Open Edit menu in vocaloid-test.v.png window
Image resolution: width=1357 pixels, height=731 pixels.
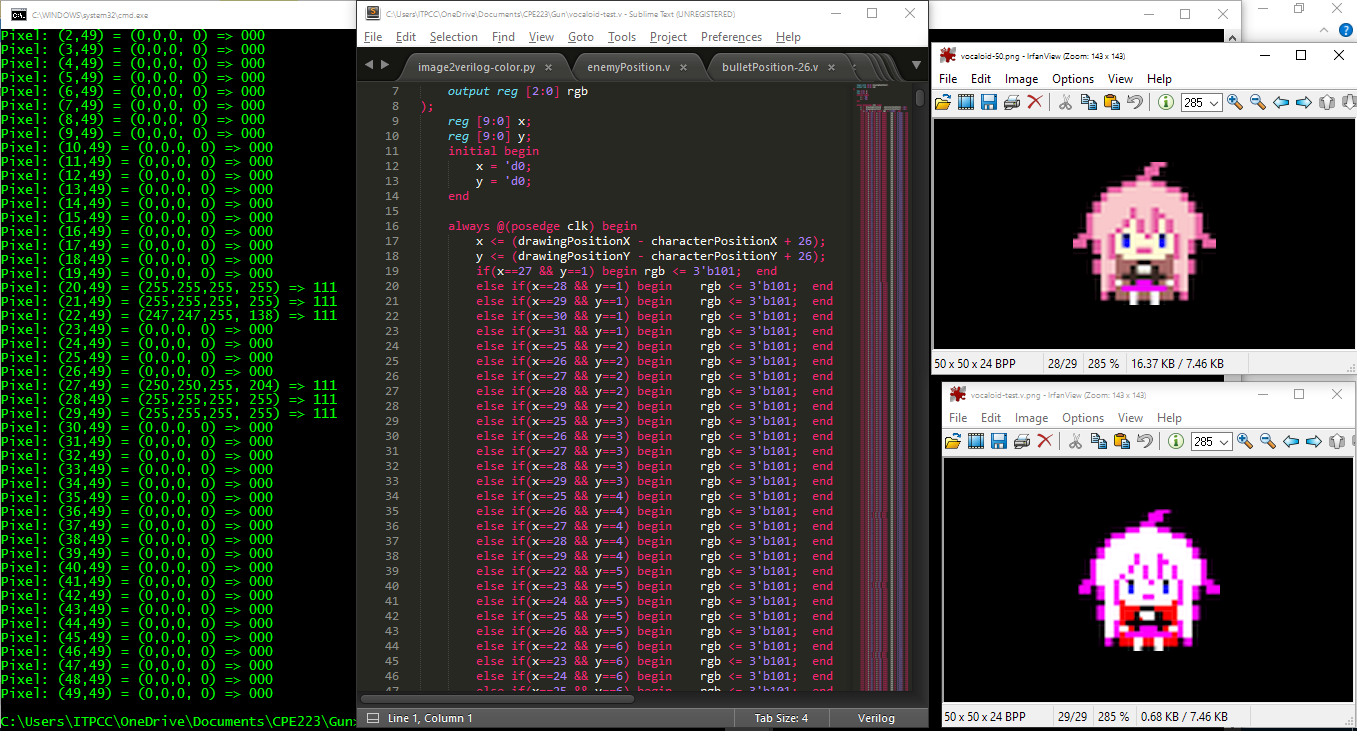[x=991, y=418]
